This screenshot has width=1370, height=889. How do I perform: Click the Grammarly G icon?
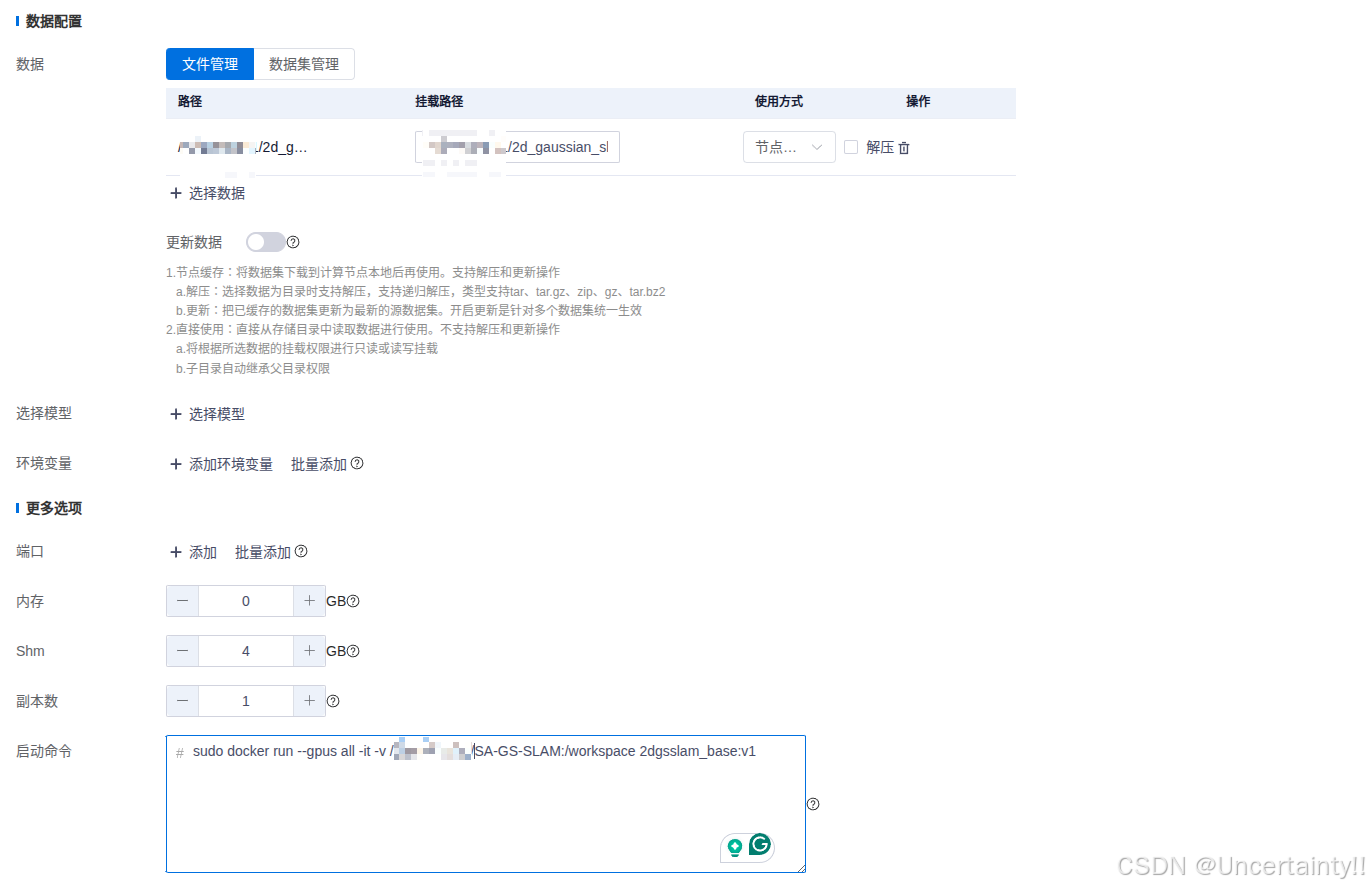[x=760, y=846]
